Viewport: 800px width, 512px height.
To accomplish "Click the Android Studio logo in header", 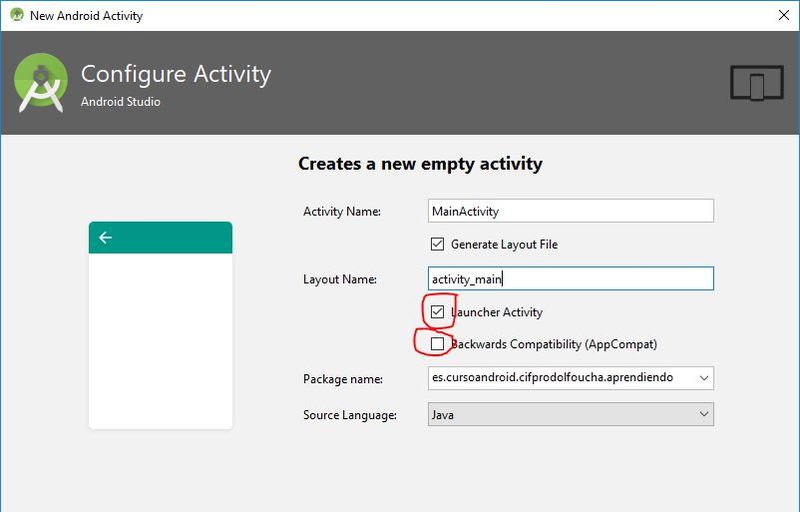I will (x=41, y=82).
